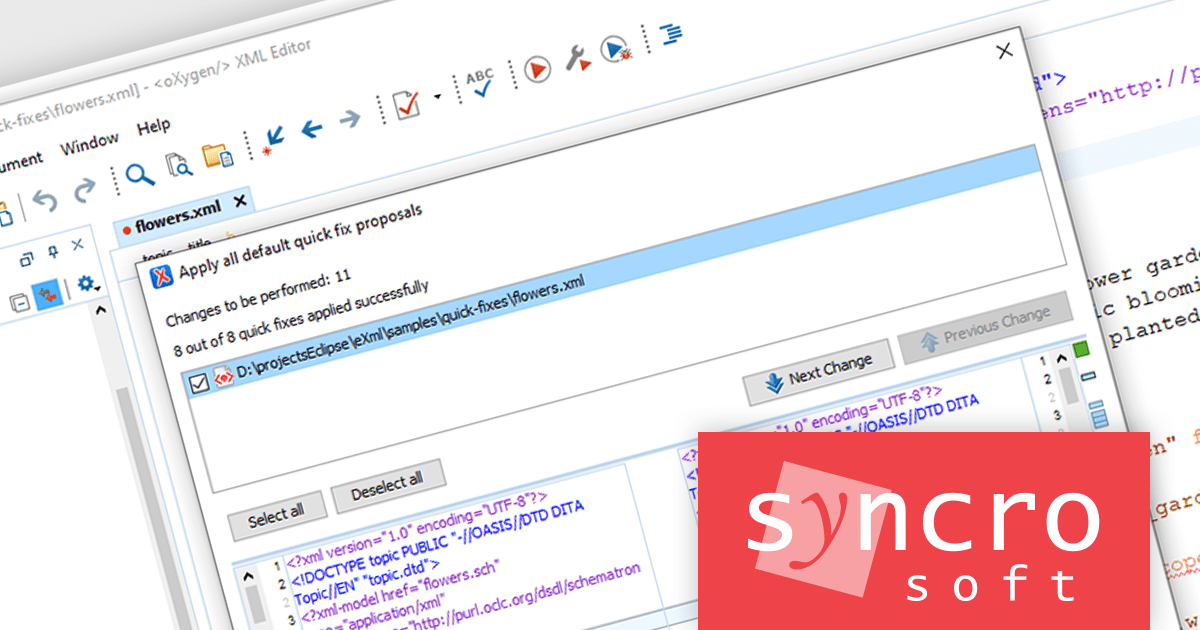Click the Format and Indent icon in the toolbar
The width and height of the screenshot is (1200, 630).
pyautogui.click(x=672, y=34)
